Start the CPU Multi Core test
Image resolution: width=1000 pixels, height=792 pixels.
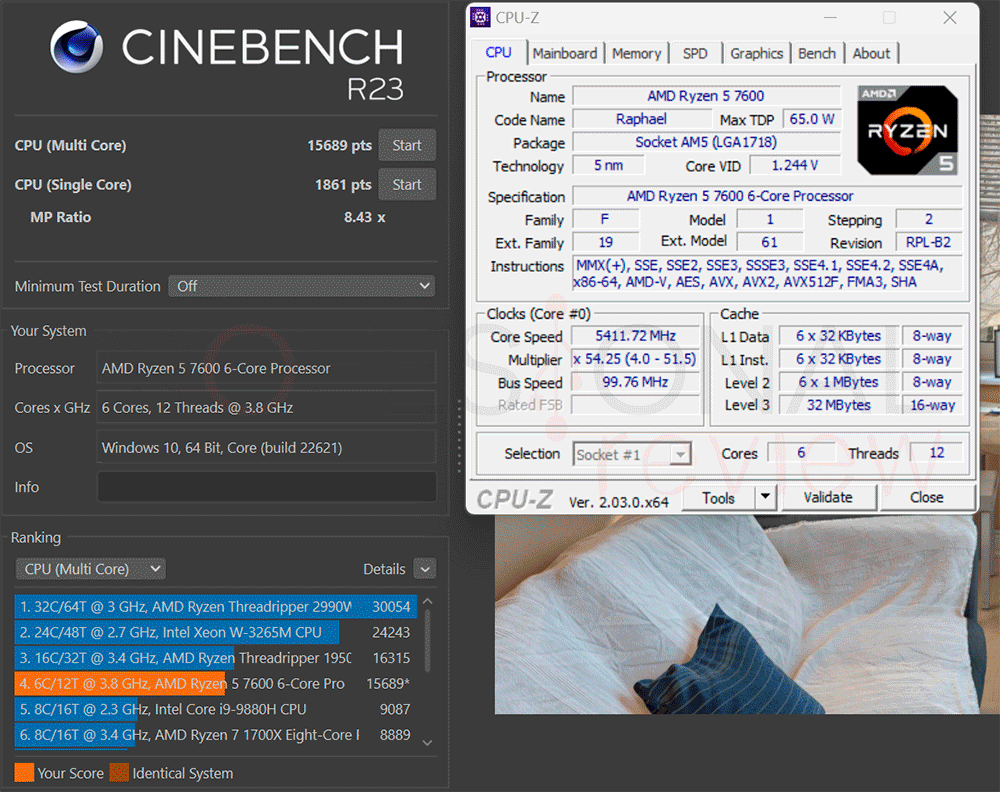[407, 145]
